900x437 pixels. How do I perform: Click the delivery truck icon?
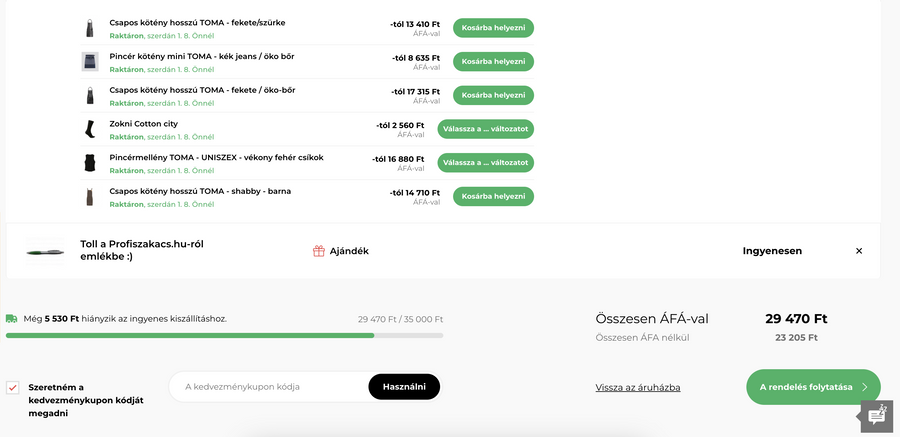click(x=12, y=319)
